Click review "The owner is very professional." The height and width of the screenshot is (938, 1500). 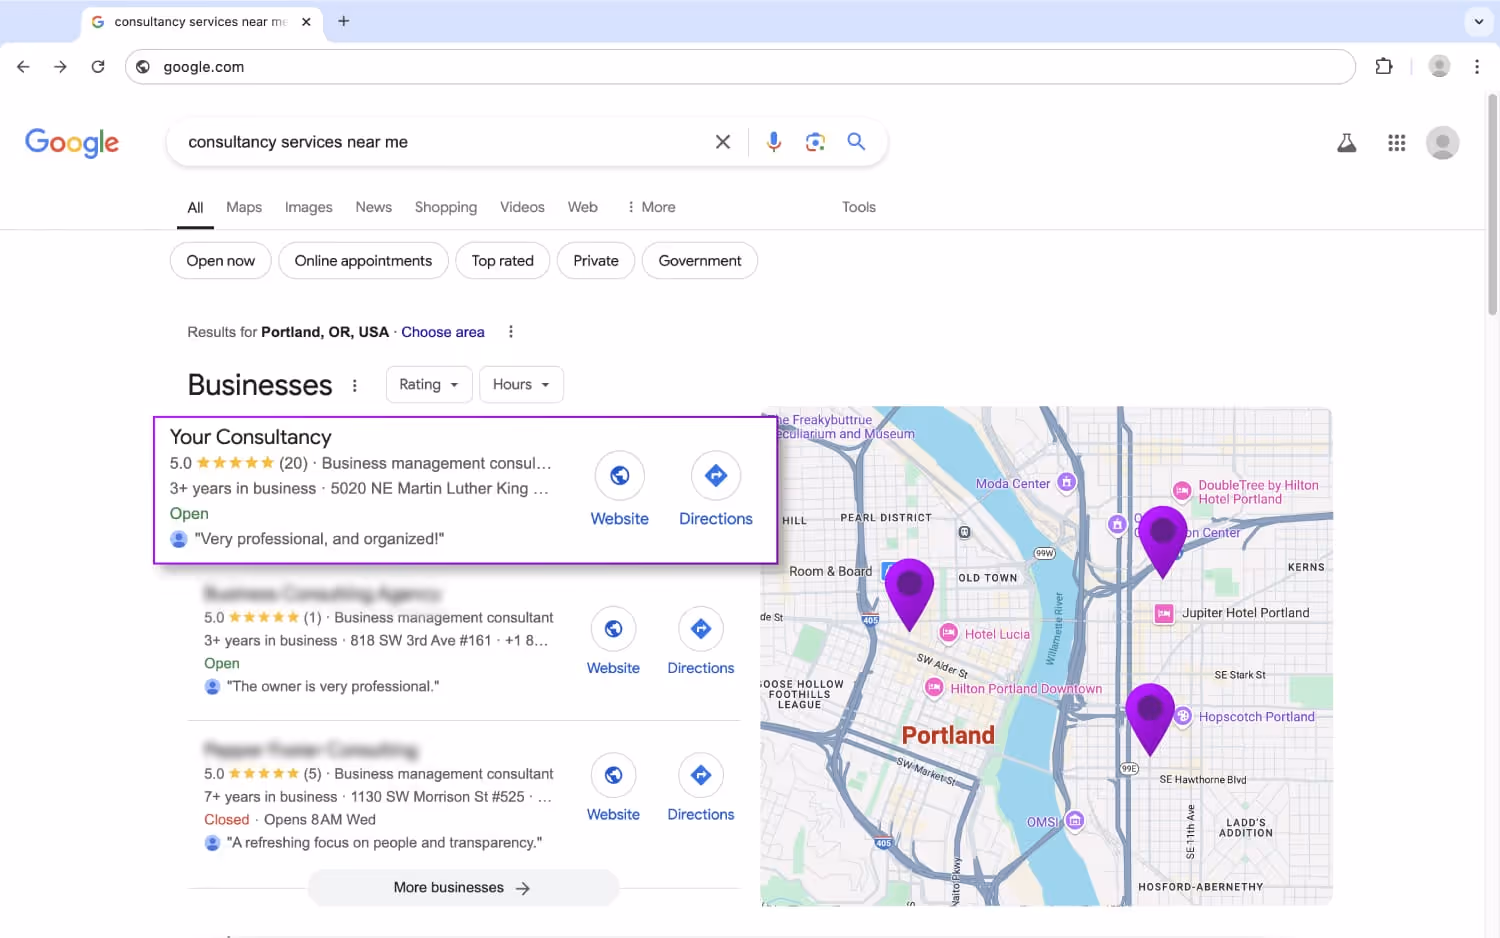coord(332,687)
